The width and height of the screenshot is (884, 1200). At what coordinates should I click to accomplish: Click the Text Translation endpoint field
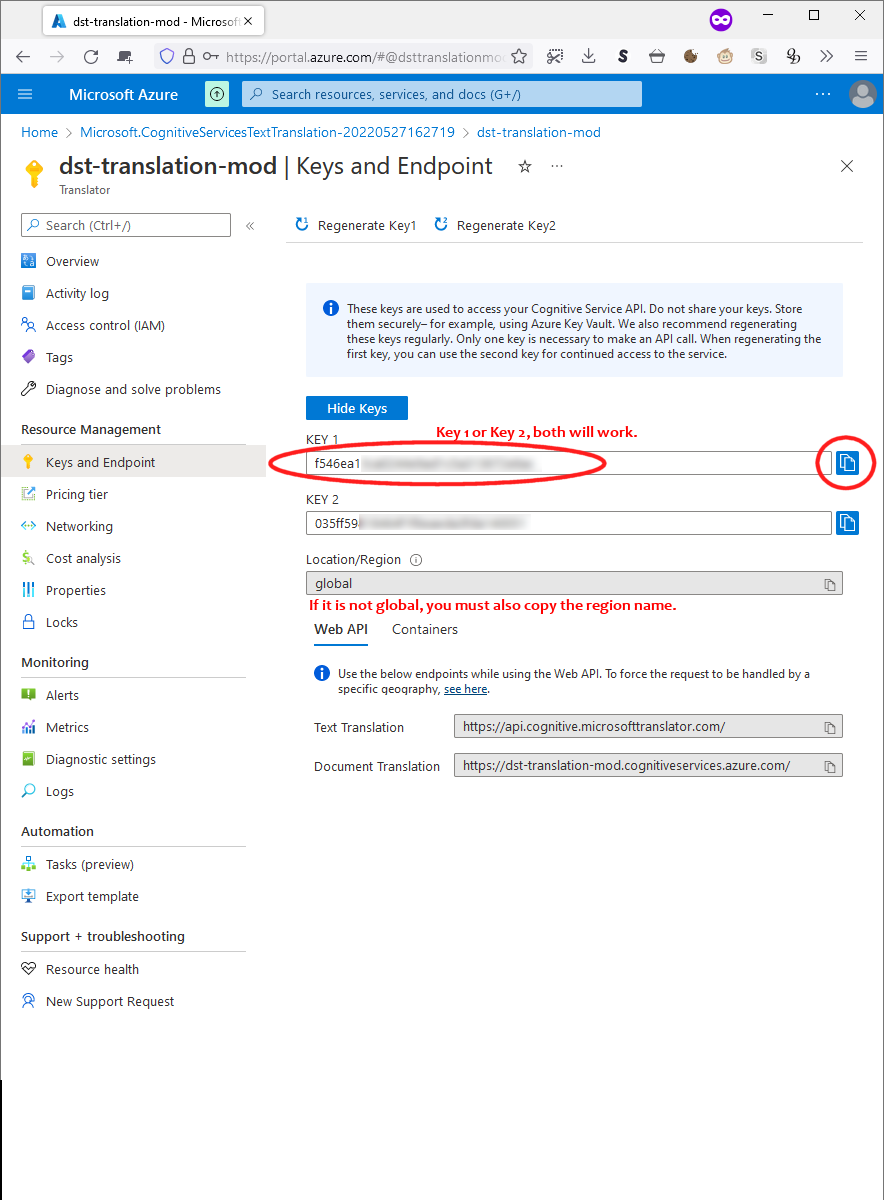[x=648, y=727]
